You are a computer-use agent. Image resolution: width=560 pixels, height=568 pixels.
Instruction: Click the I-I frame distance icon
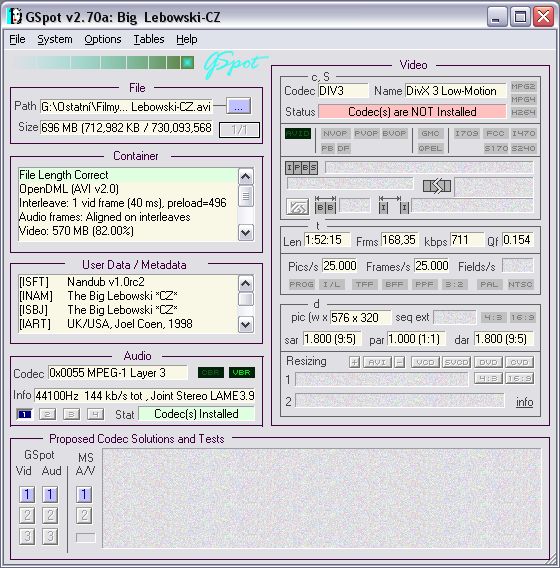(x=394, y=205)
